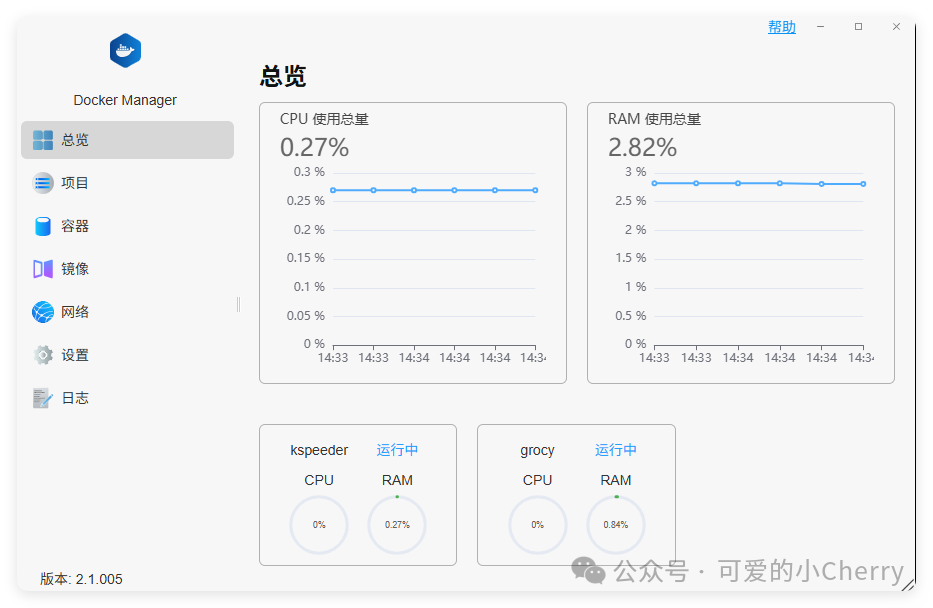
Task: Close the Docker Manager window
Action: (x=896, y=27)
